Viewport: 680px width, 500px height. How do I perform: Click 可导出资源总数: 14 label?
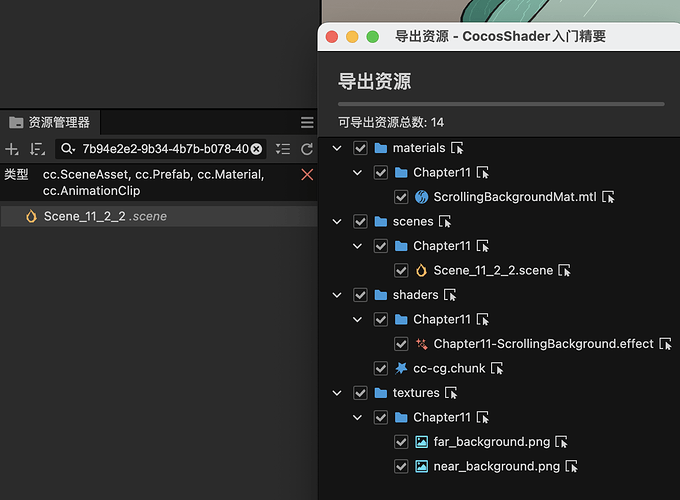tap(391, 122)
